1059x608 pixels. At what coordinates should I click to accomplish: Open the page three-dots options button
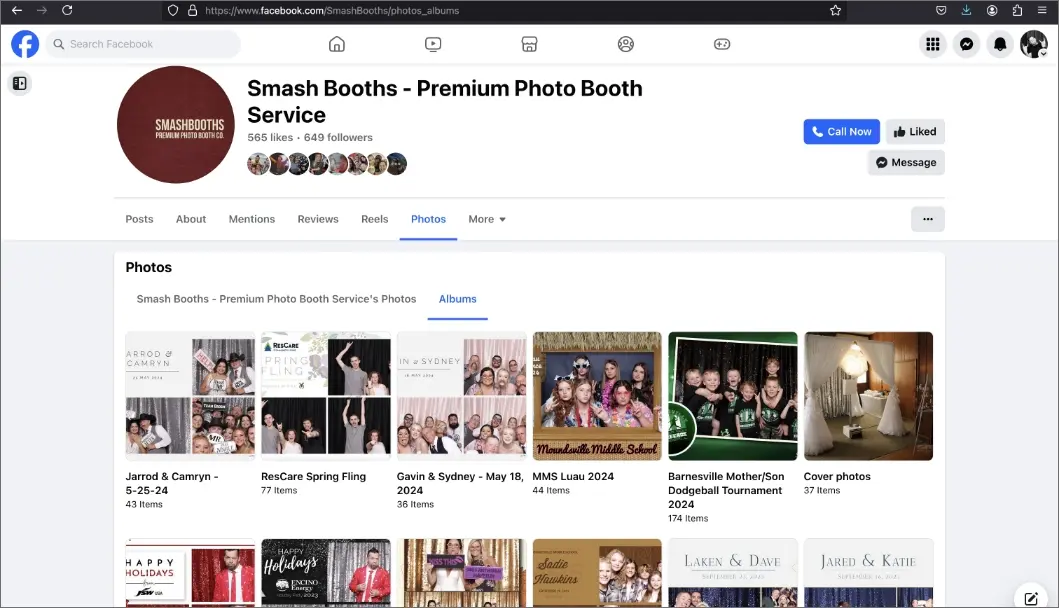[927, 219]
